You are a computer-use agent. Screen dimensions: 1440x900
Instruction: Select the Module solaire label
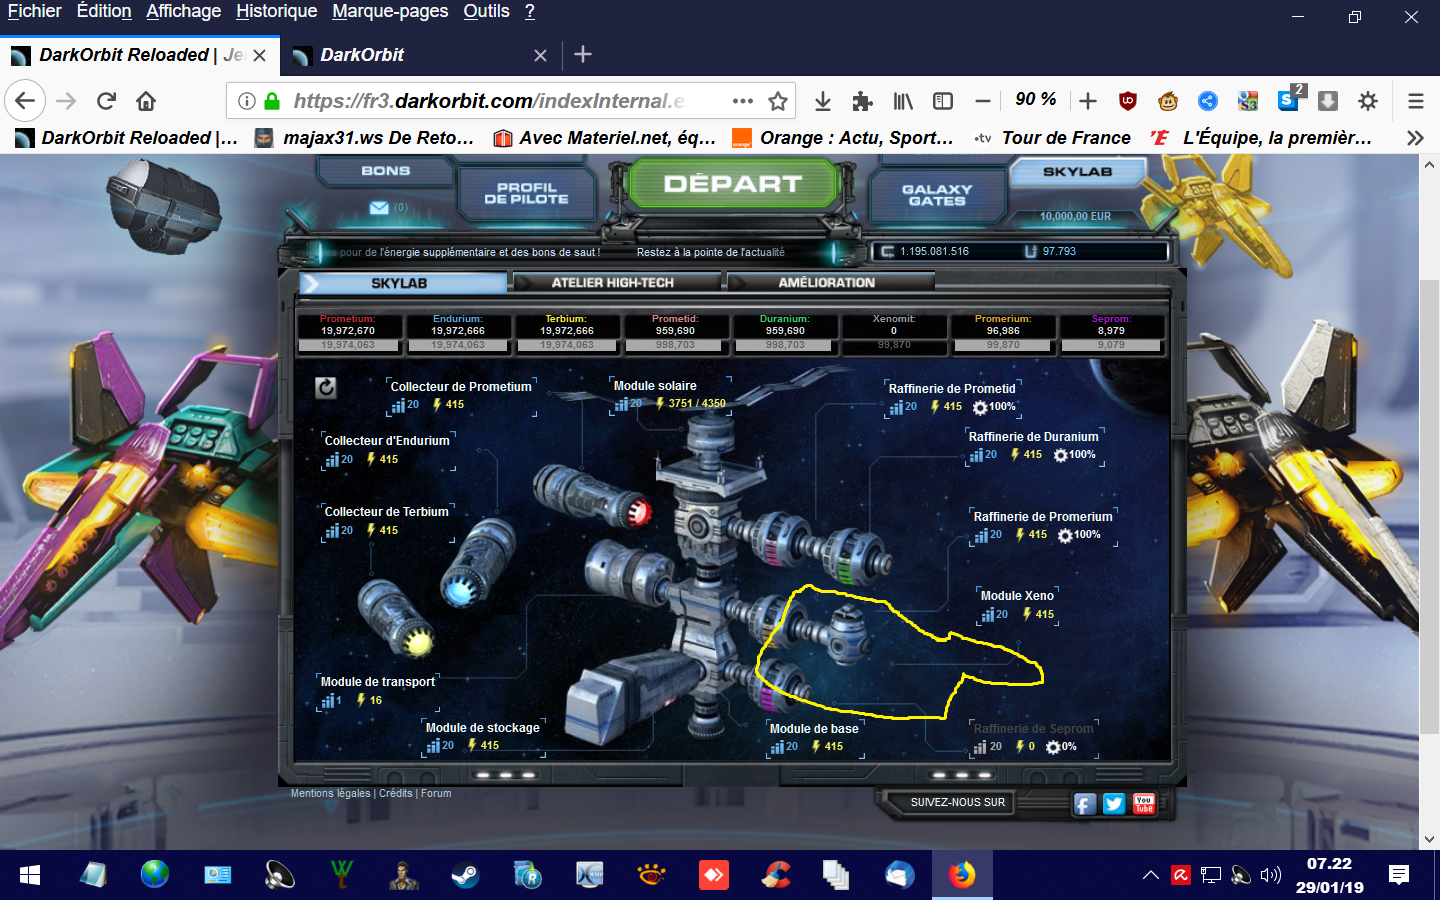coord(655,386)
